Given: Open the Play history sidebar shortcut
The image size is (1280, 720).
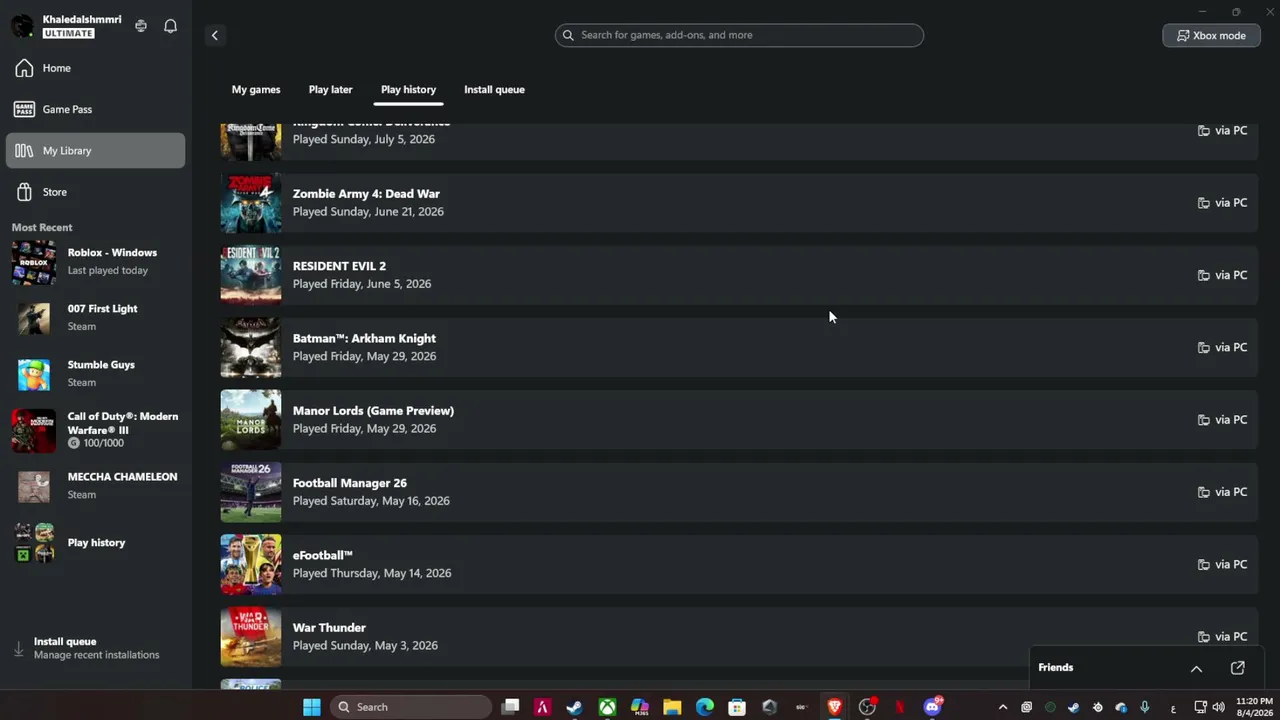Looking at the screenshot, I should click(x=95, y=543).
